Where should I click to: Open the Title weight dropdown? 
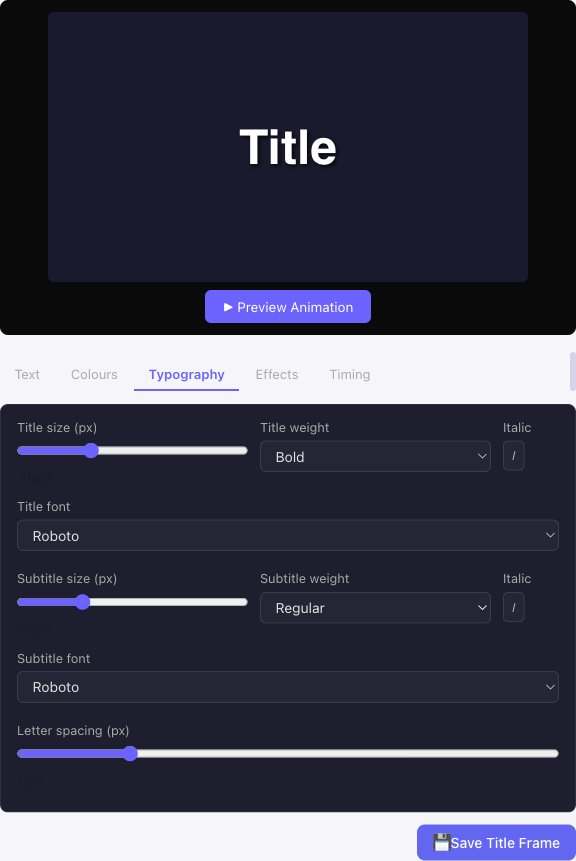375,456
